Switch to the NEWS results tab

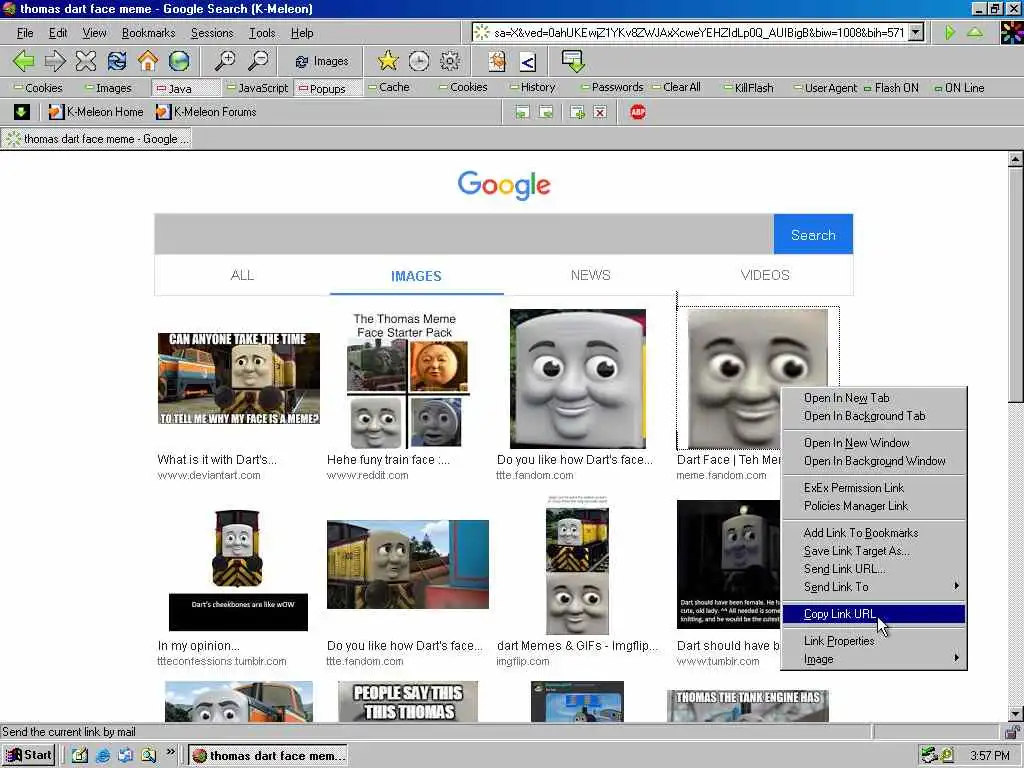pos(590,275)
